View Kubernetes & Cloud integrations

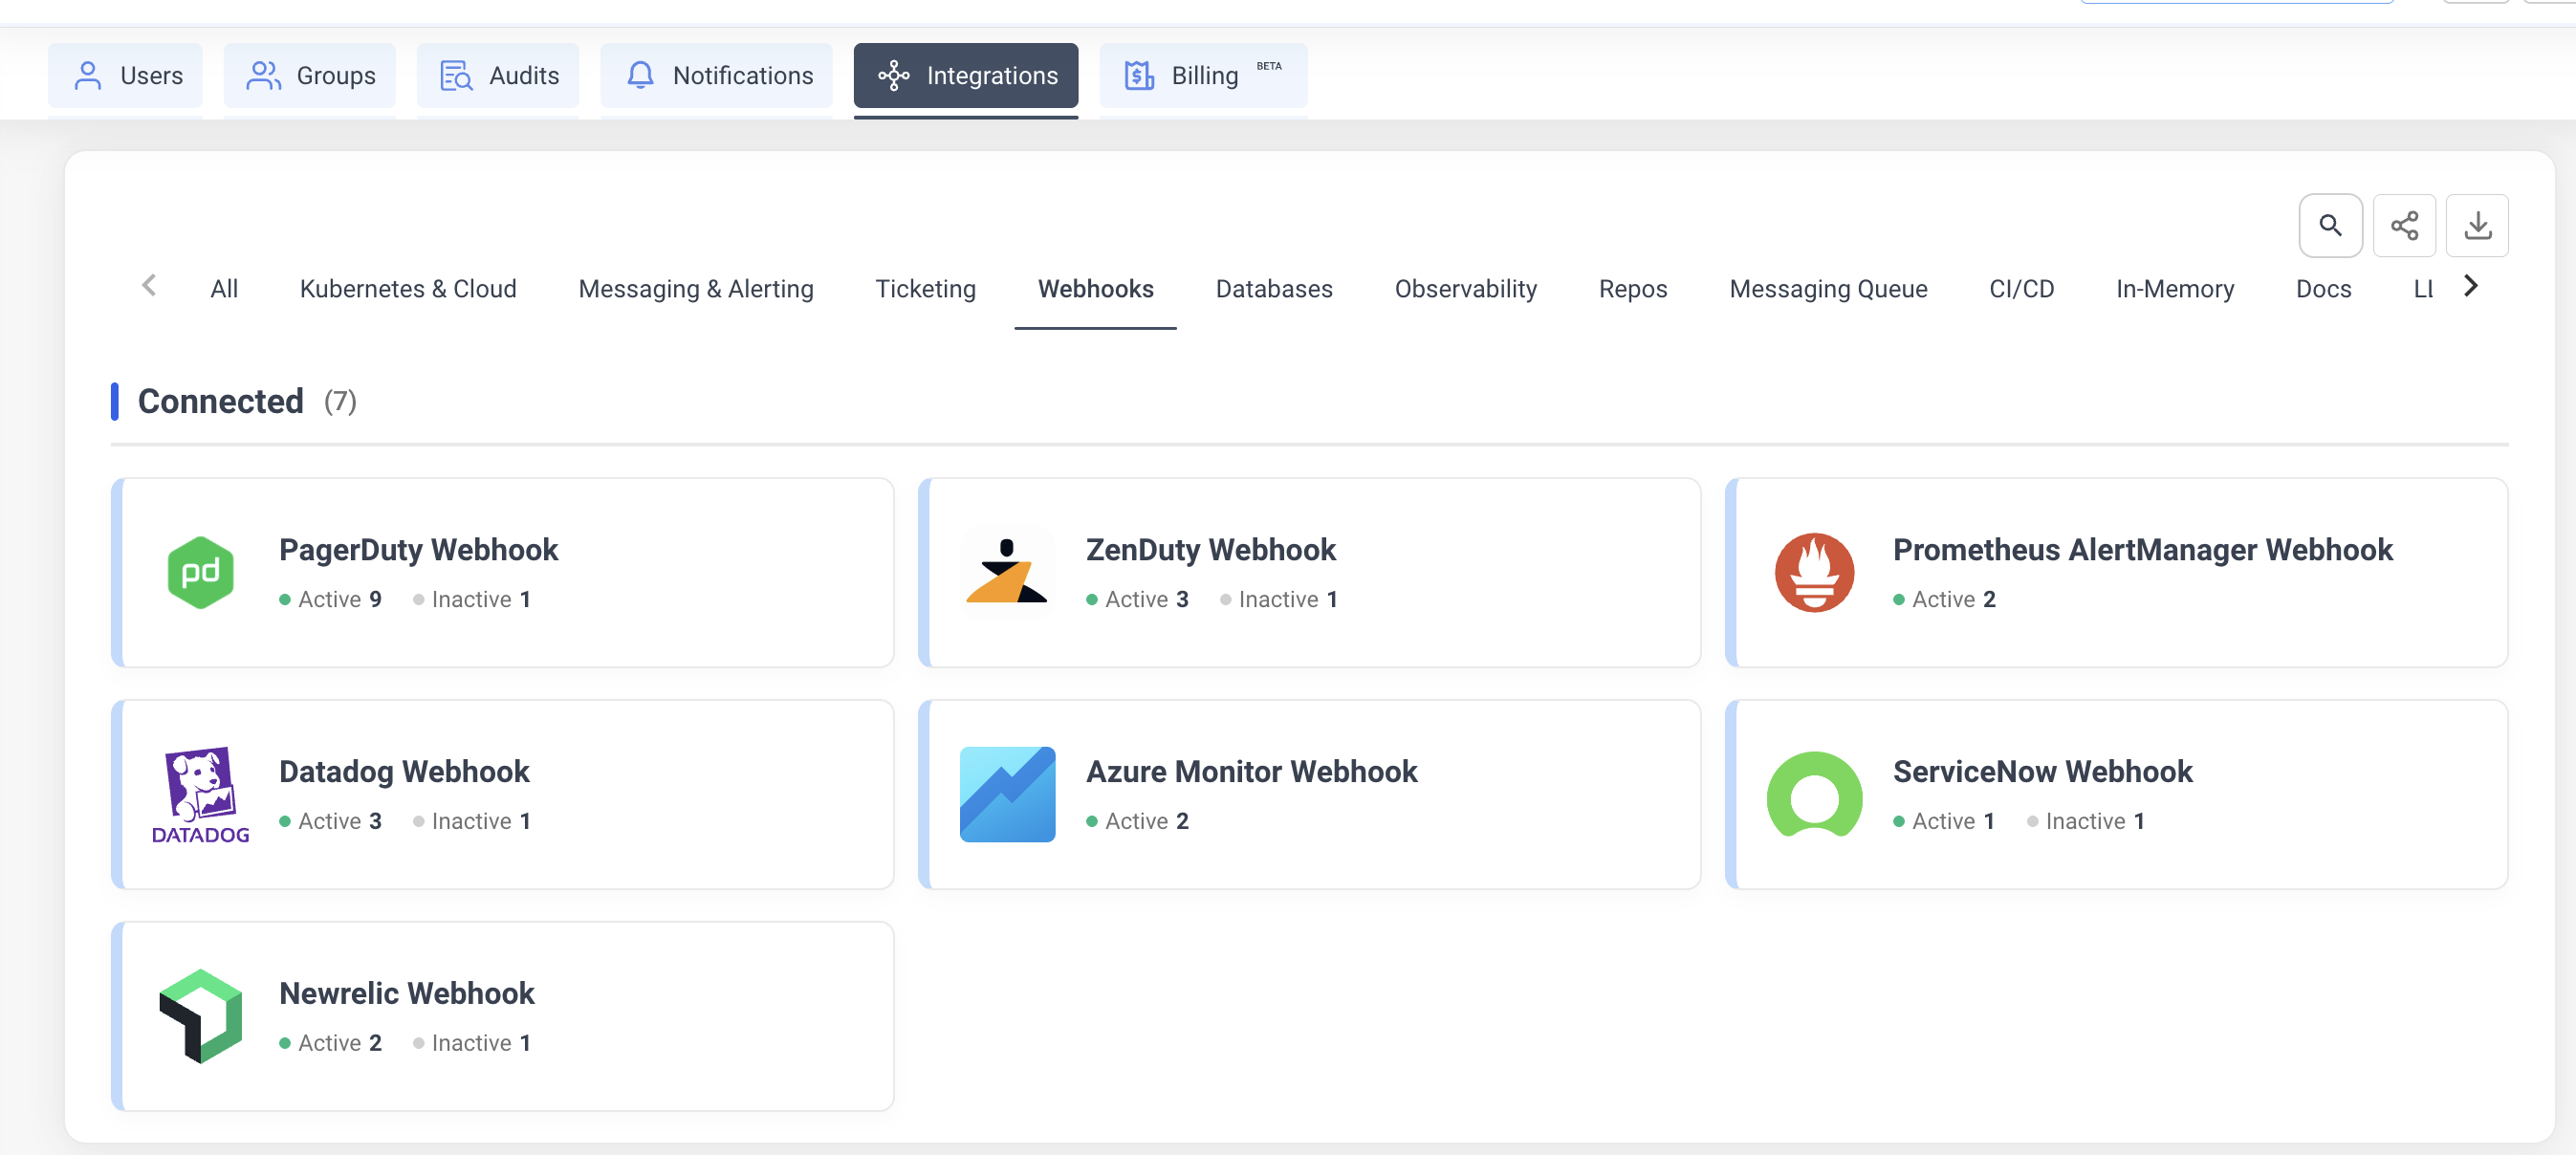(408, 289)
